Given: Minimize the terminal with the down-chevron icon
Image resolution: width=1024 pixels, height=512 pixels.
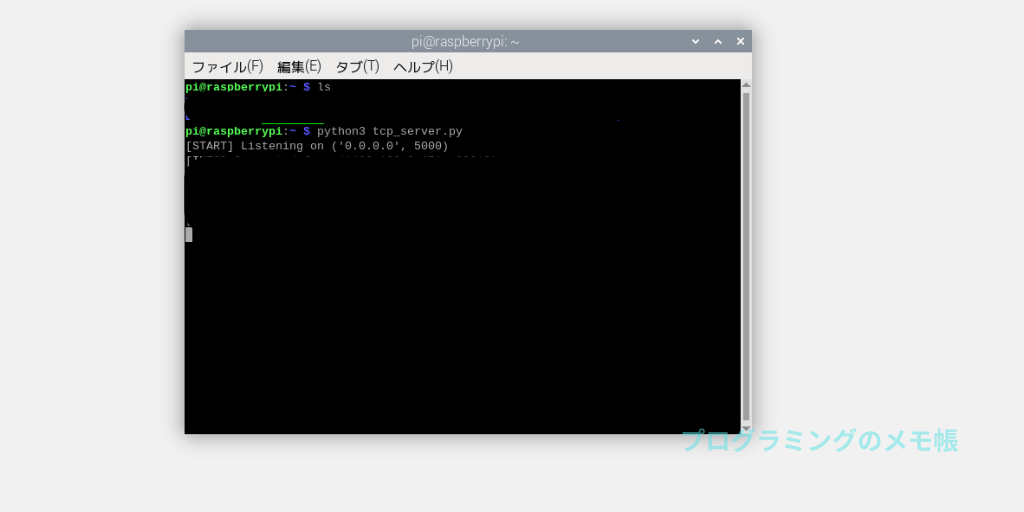Looking at the screenshot, I should (x=696, y=41).
